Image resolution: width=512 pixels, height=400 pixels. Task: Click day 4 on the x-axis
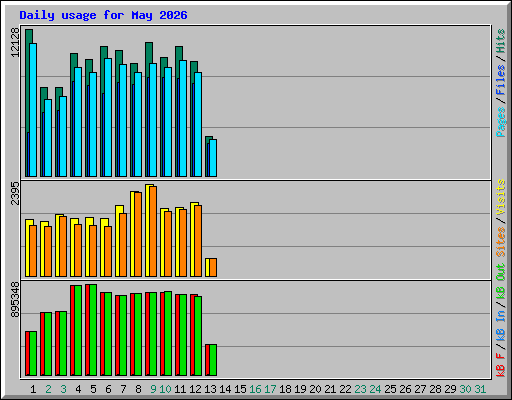tap(78, 389)
